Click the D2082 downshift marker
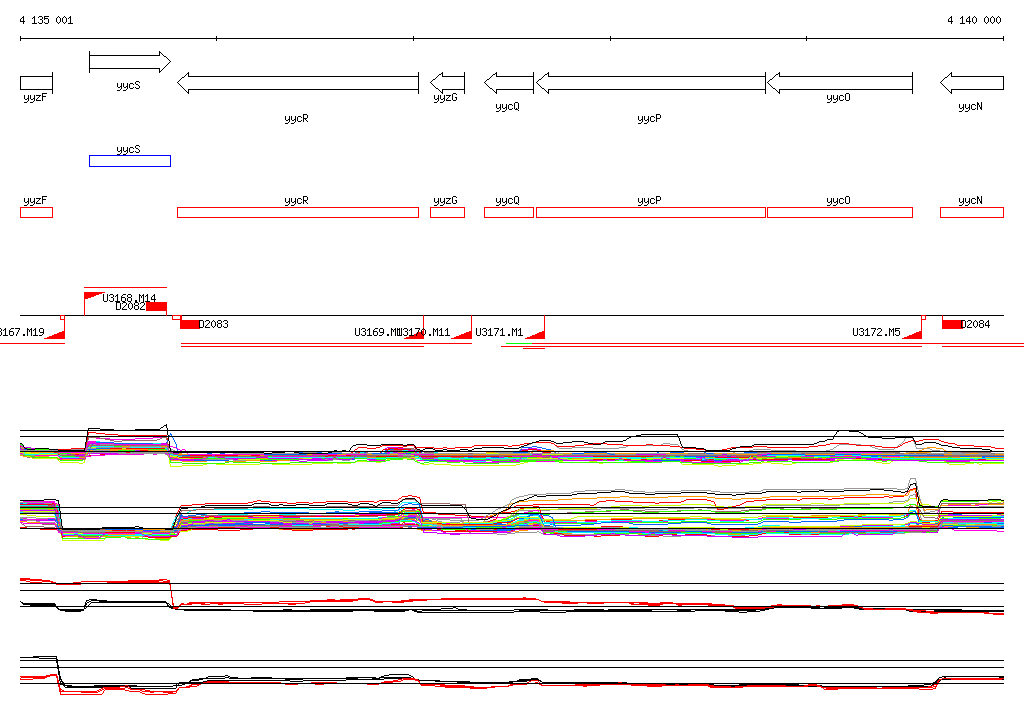Image resolution: width=1024 pixels, height=714 pixels. tap(156, 307)
